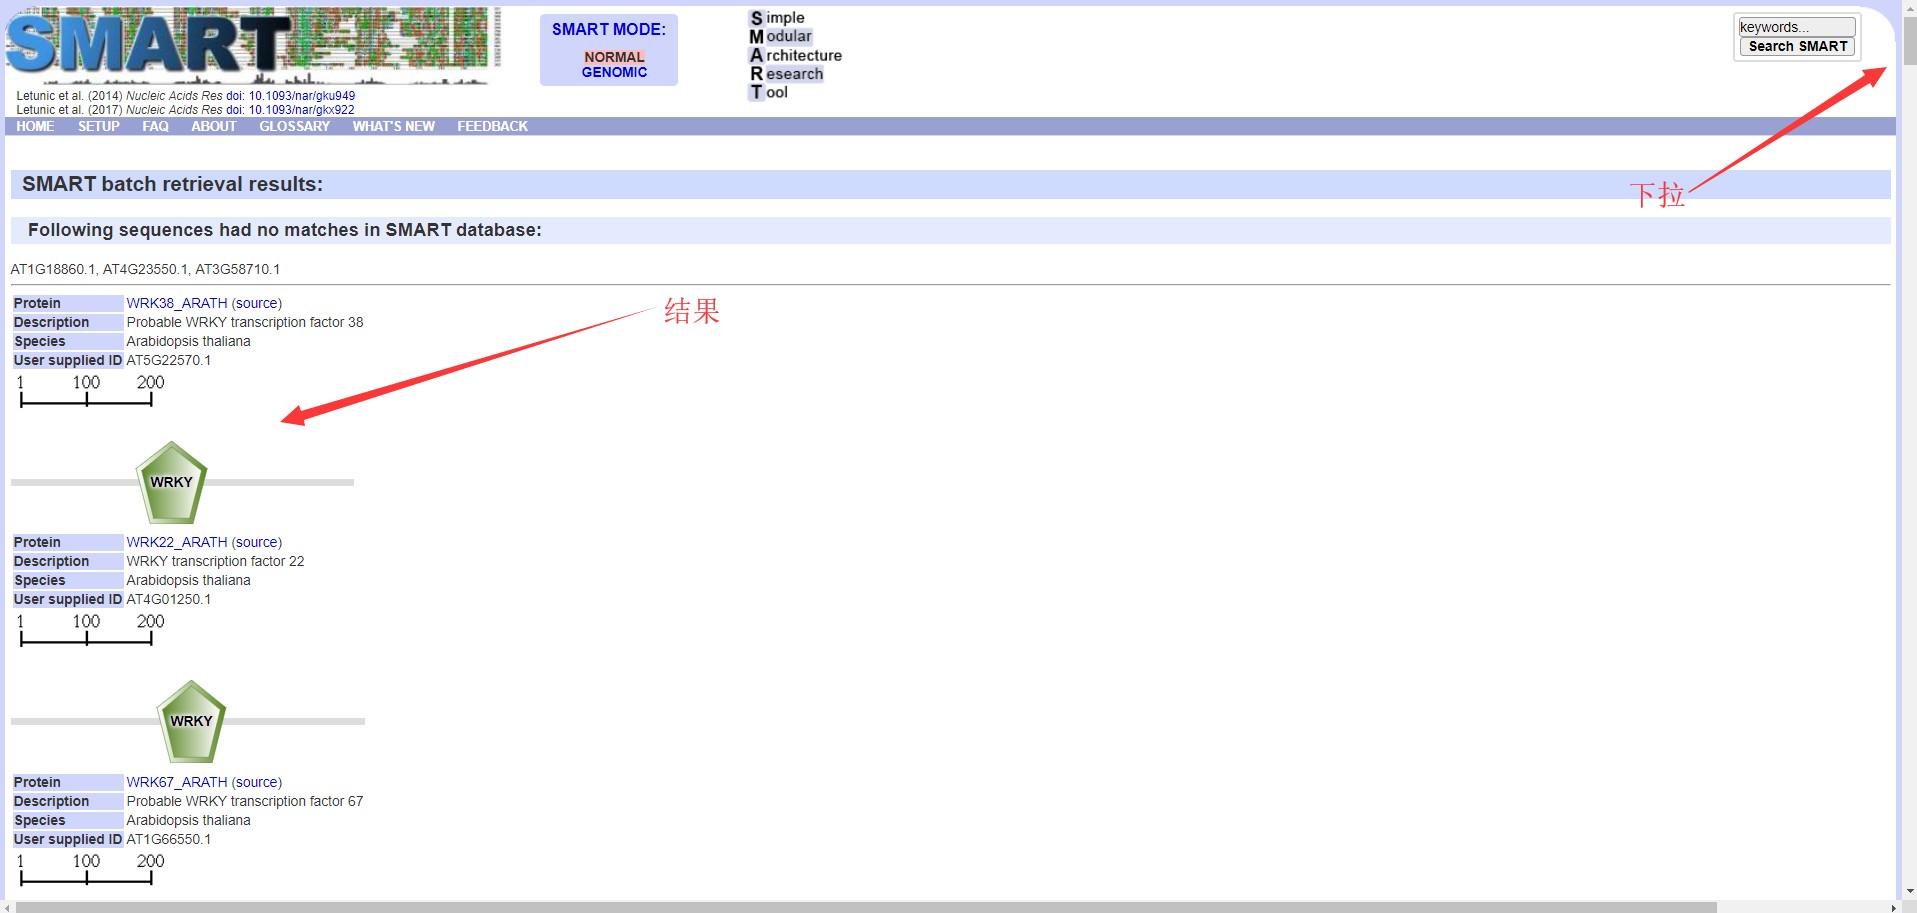This screenshot has height=913, width=1917.
Task: Select the text 'Probable WRKY transcription factor 38'
Action: pos(245,322)
